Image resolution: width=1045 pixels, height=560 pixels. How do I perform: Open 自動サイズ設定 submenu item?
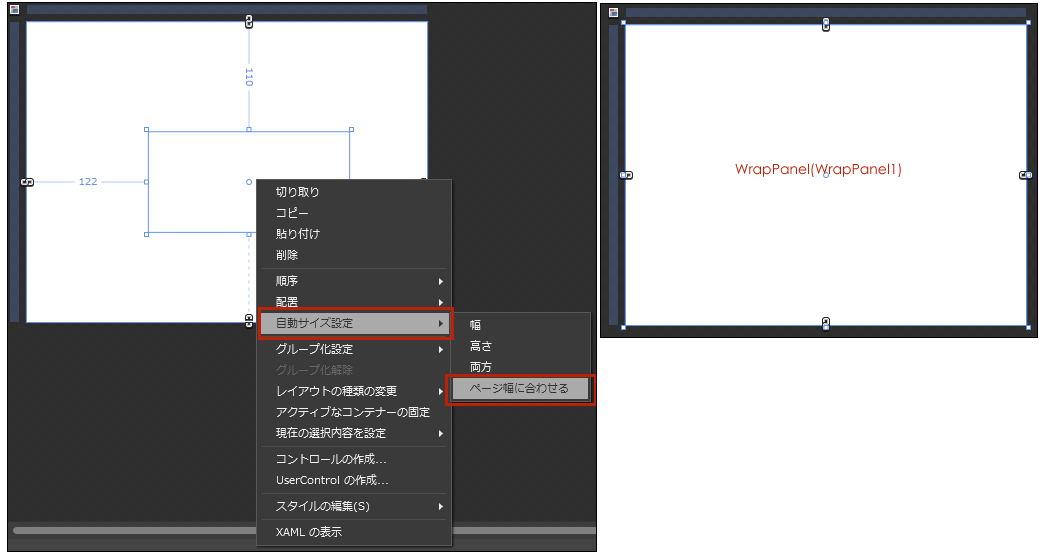[x=355, y=323]
